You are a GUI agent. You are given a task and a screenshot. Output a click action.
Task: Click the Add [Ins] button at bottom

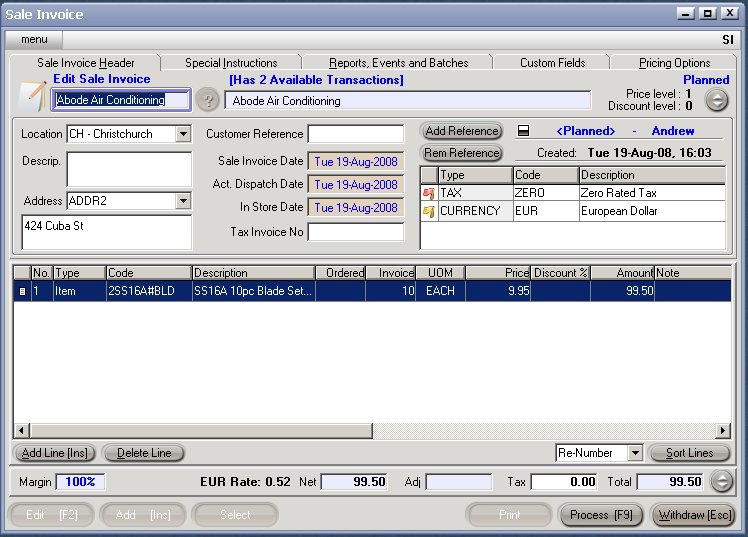click(143, 515)
